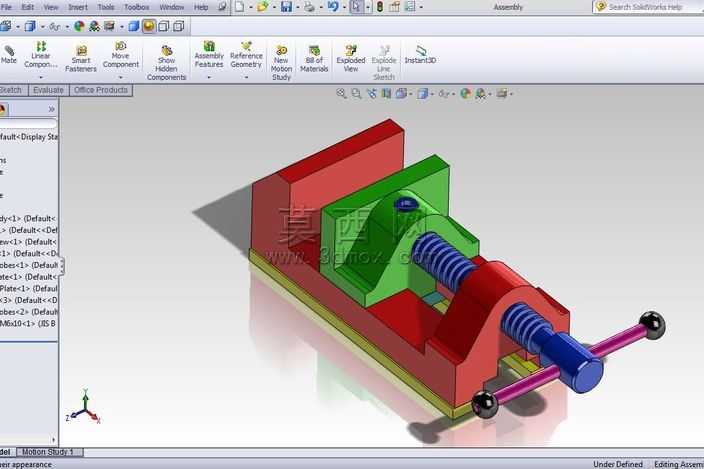
Task: Undo the last action
Action: point(333,7)
